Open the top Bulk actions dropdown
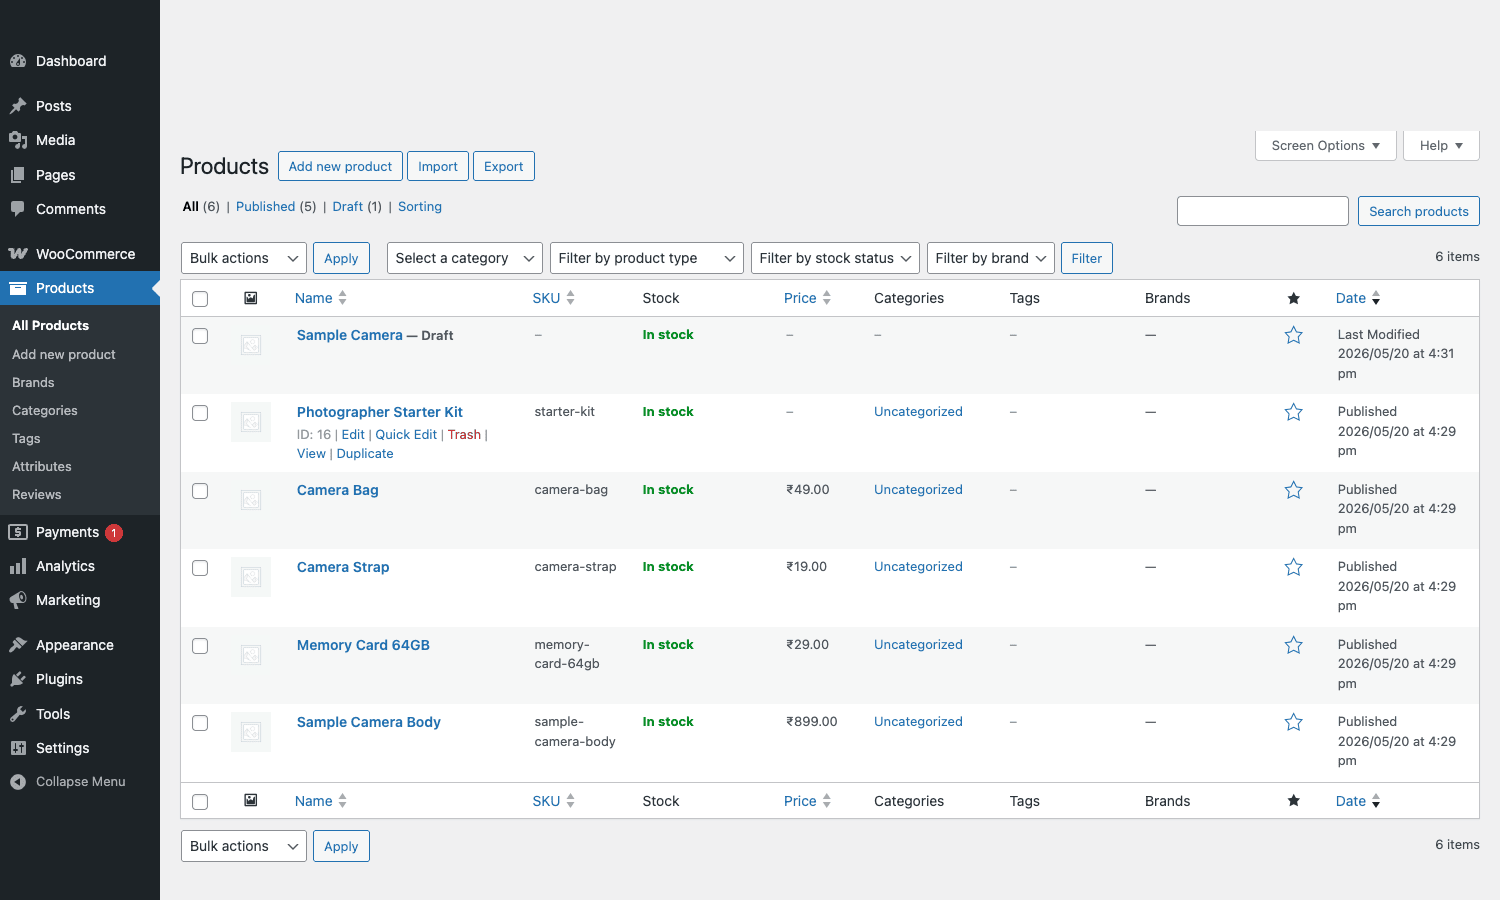1500x900 pixels. pyautogui.click(x=244, y=258)
